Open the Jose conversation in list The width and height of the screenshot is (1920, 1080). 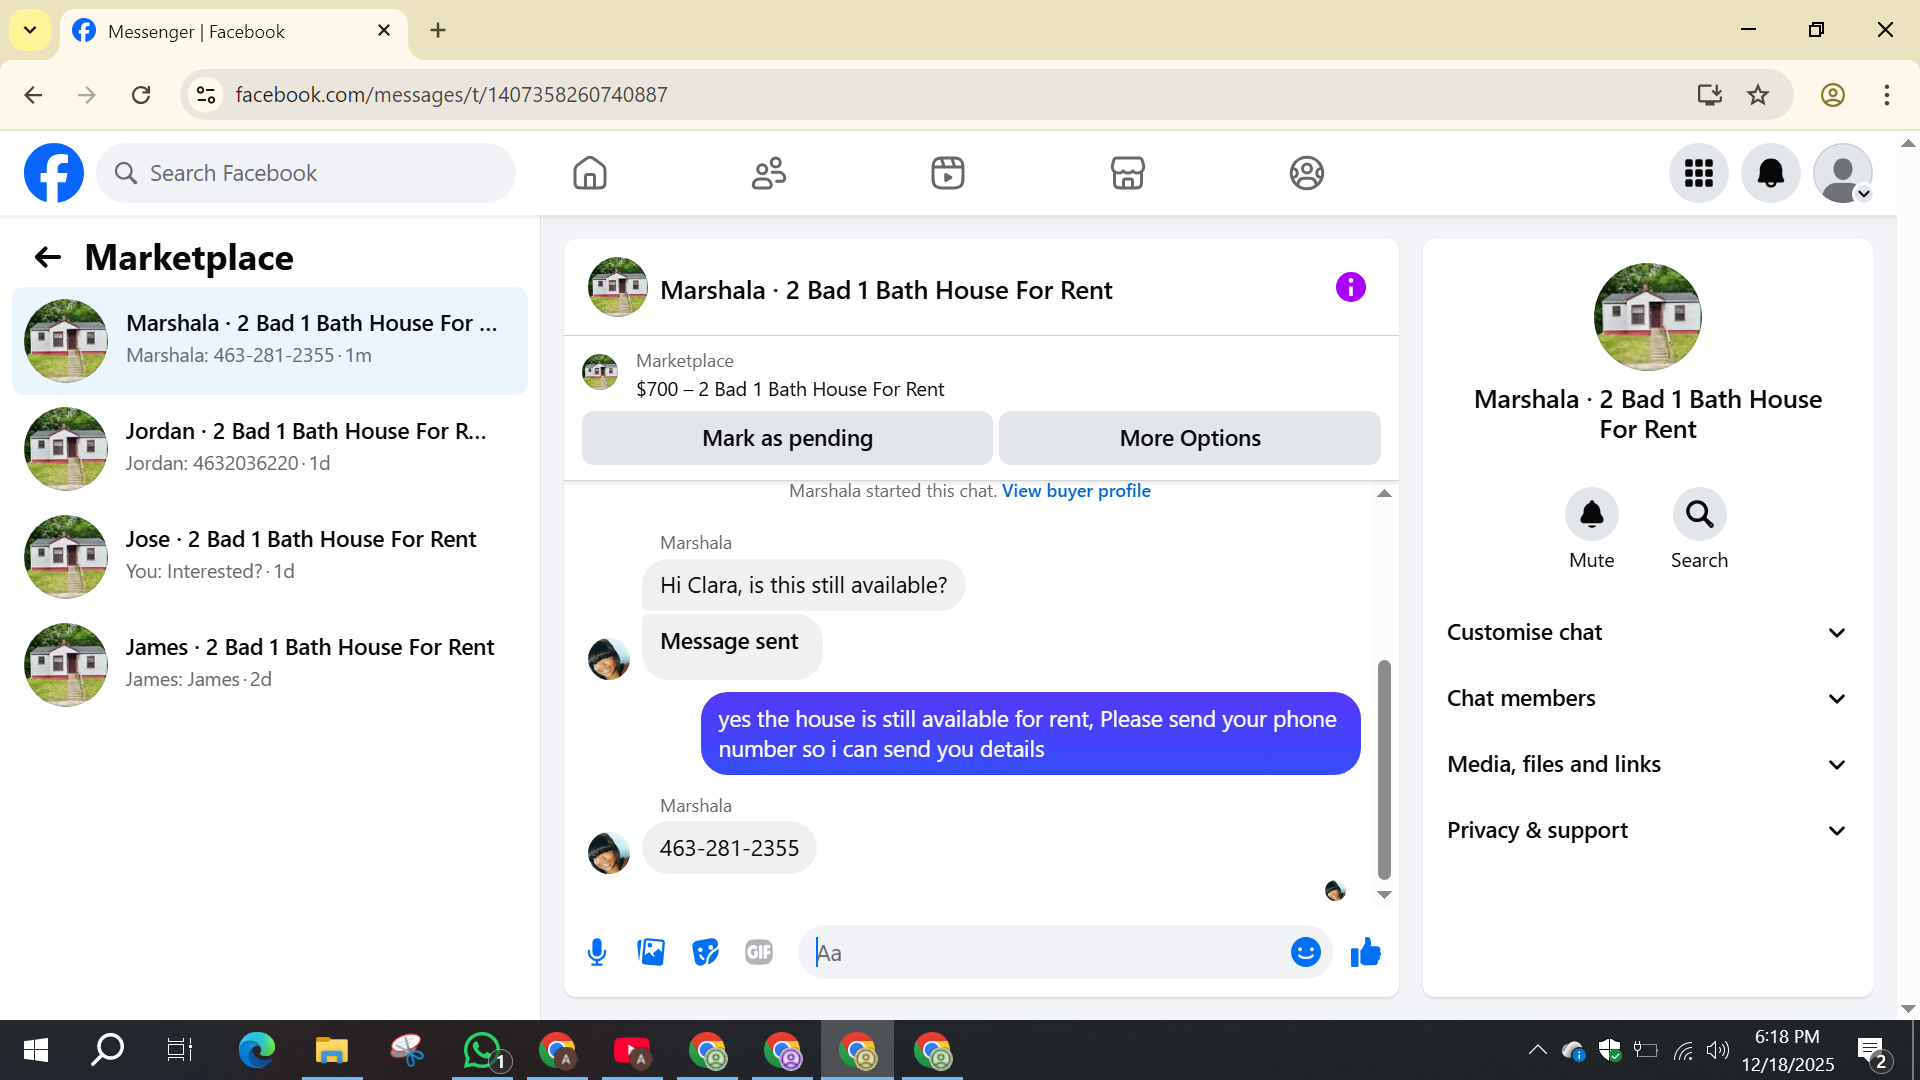coord(270,557)
